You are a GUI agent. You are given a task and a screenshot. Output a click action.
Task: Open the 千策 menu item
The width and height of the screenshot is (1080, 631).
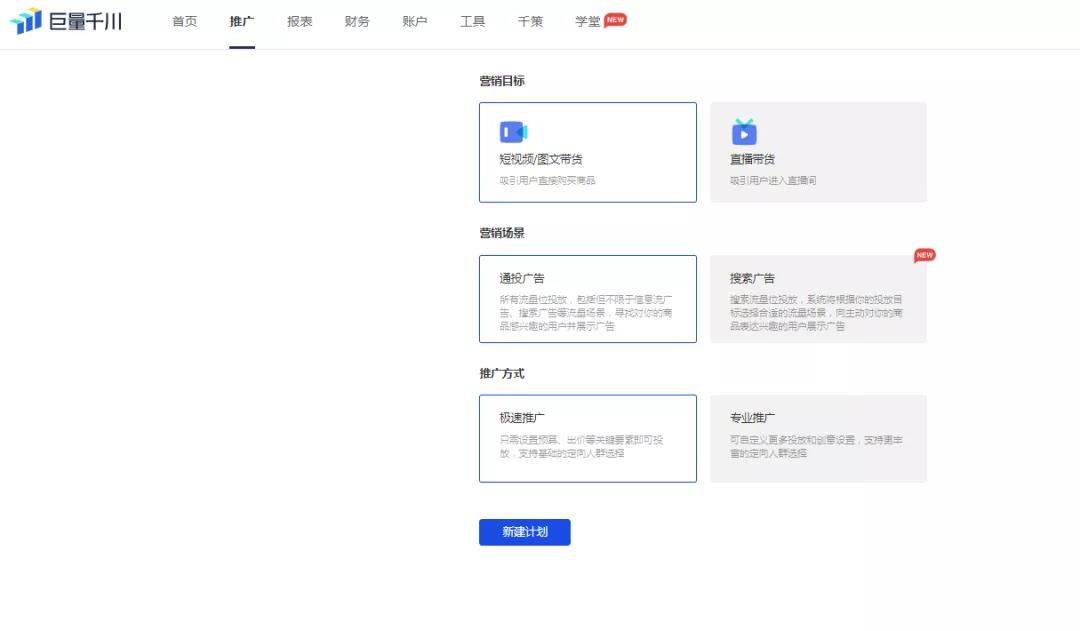tap(531, 22)
